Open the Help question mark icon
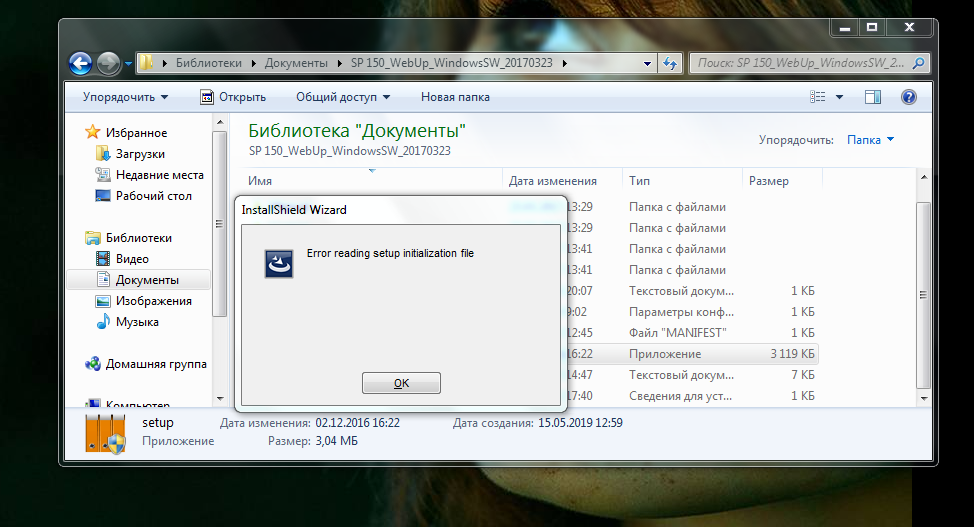This screenshot has width=974, height=527. coord(908,97)
